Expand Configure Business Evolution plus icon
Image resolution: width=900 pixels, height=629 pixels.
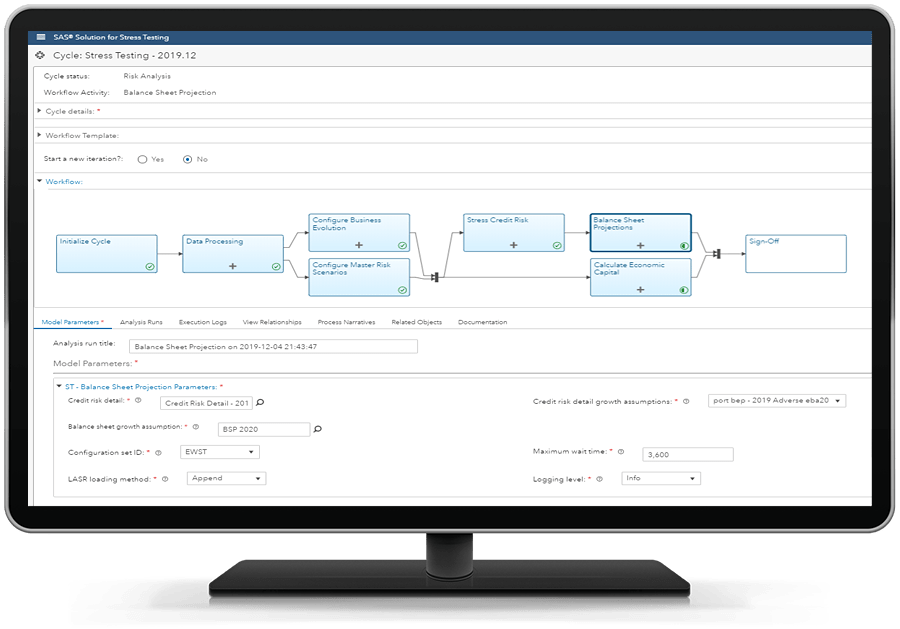pyautogui.click(x=359, y=245)
